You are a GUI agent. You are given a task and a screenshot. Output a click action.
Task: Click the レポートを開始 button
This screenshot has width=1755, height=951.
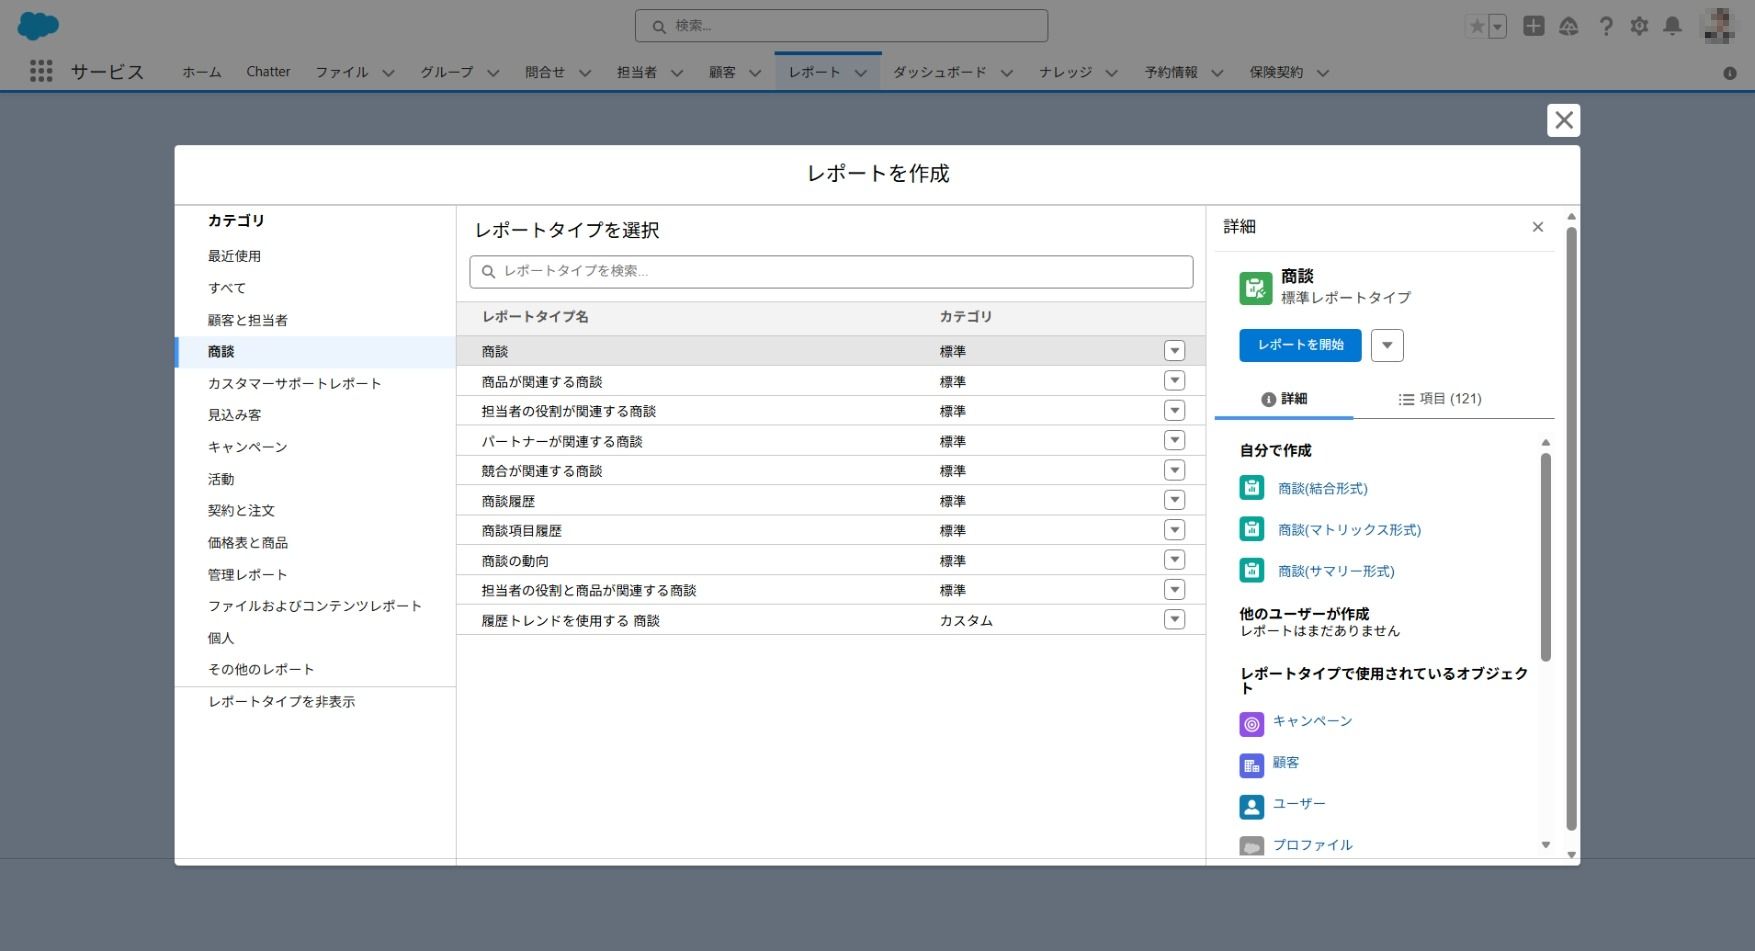point(1300,345)
